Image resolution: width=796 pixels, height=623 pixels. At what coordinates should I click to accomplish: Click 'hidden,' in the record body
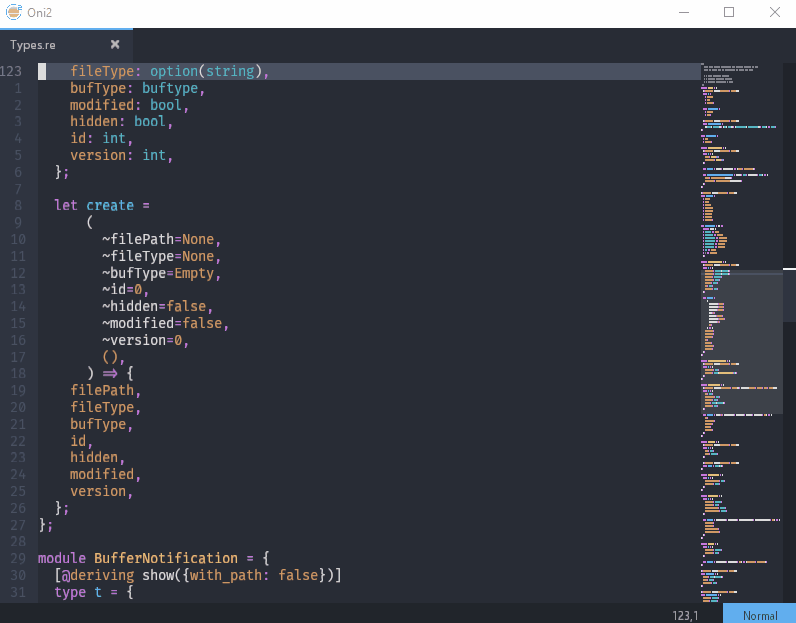(x=97, y=457)
